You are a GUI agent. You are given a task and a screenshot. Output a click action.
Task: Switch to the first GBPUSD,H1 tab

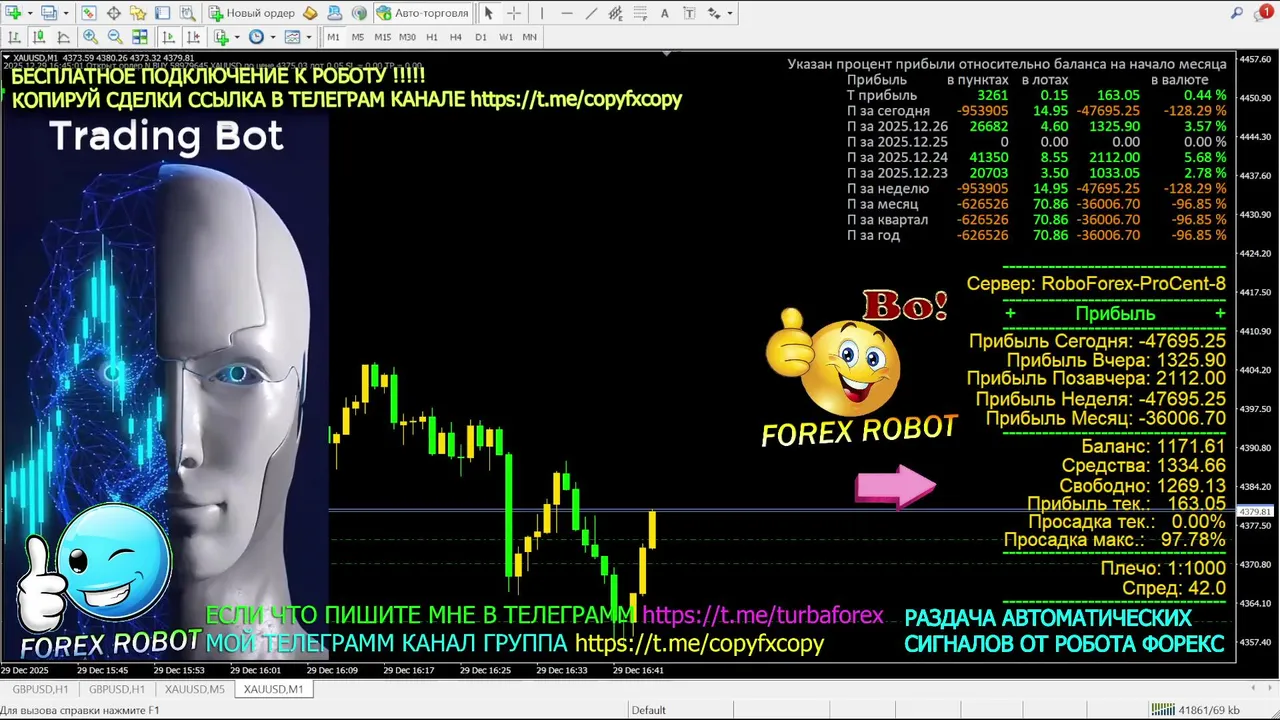click(x=39, y=689)
